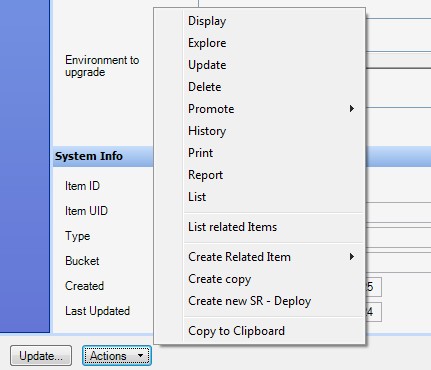
Task: Select Explore in the context menu
Action: tap(259, 43)
